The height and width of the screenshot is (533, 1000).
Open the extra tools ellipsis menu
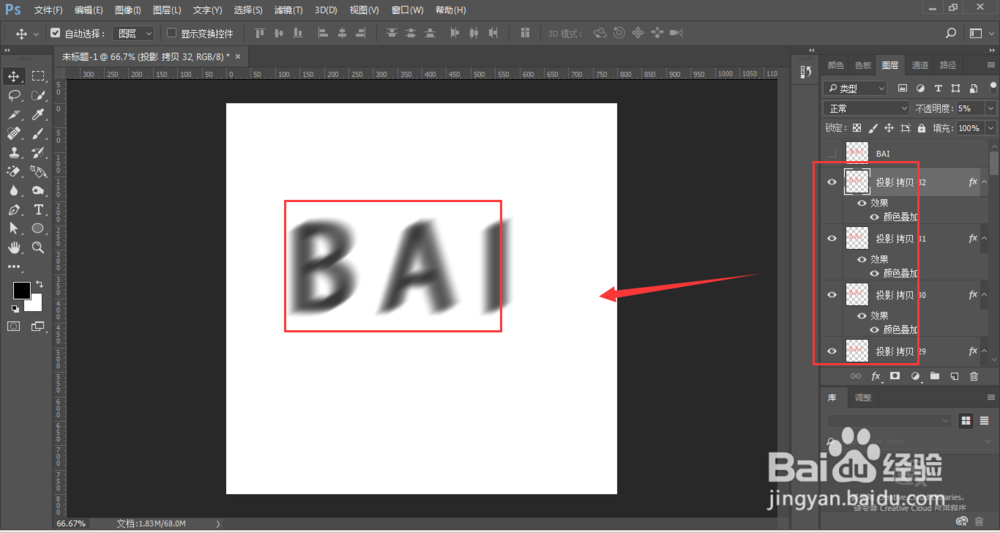[x=13, y=266]
